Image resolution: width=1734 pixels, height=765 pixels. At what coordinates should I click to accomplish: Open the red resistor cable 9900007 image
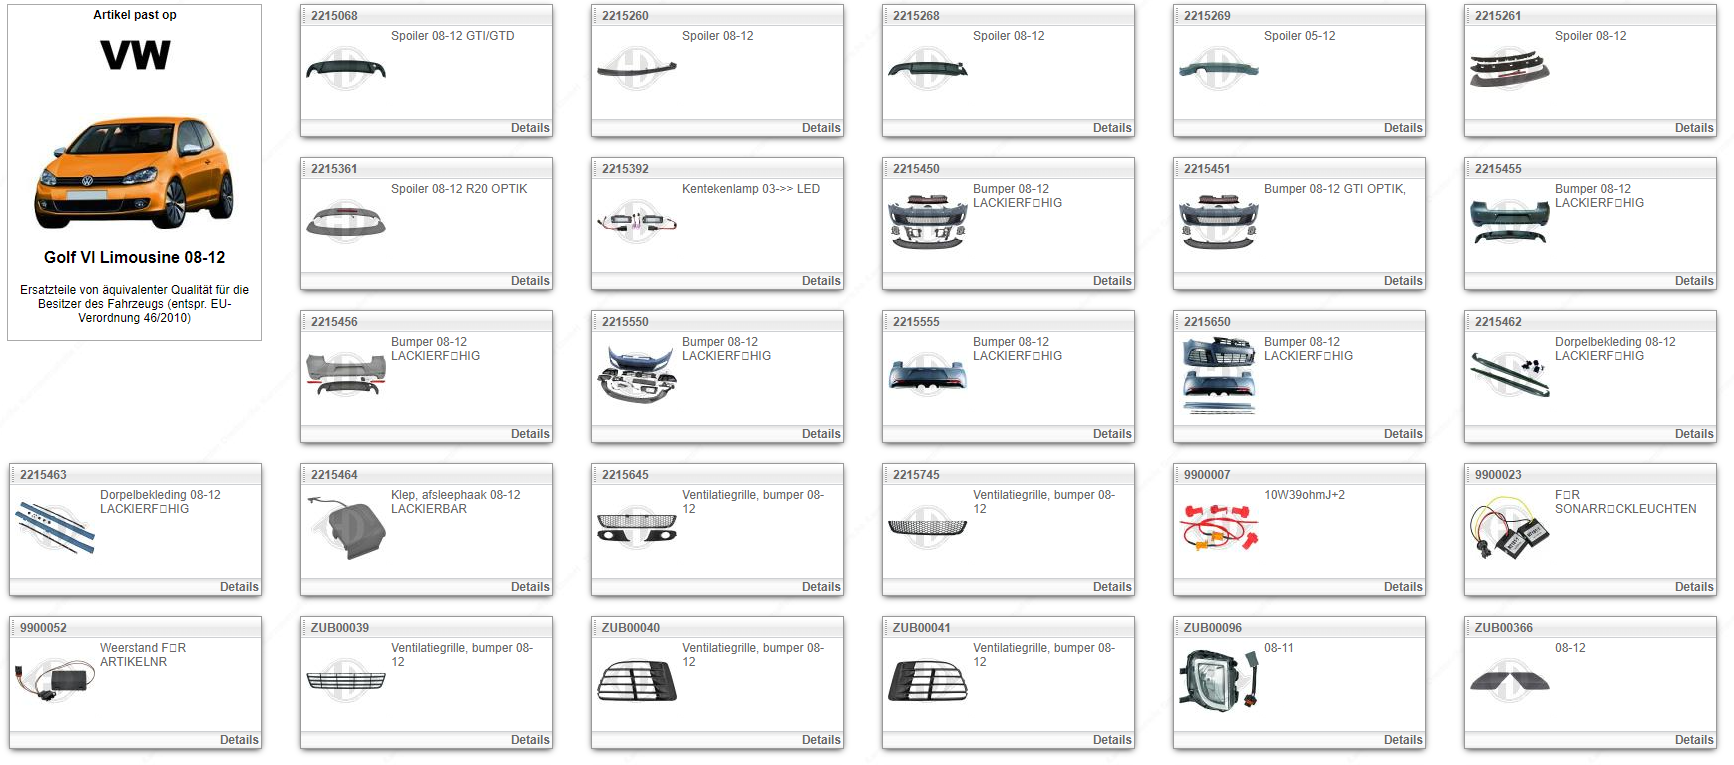coord(1218,528)
